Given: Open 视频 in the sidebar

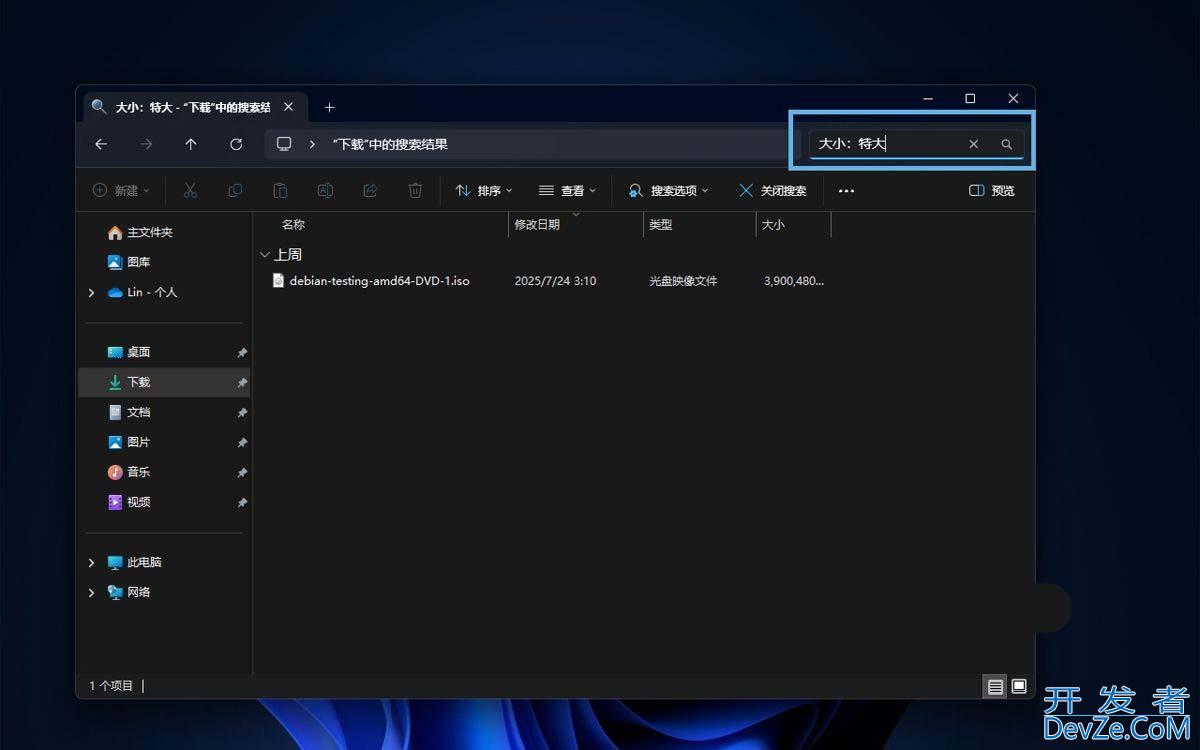Looking at the screenshot, I should pos(139,502).
